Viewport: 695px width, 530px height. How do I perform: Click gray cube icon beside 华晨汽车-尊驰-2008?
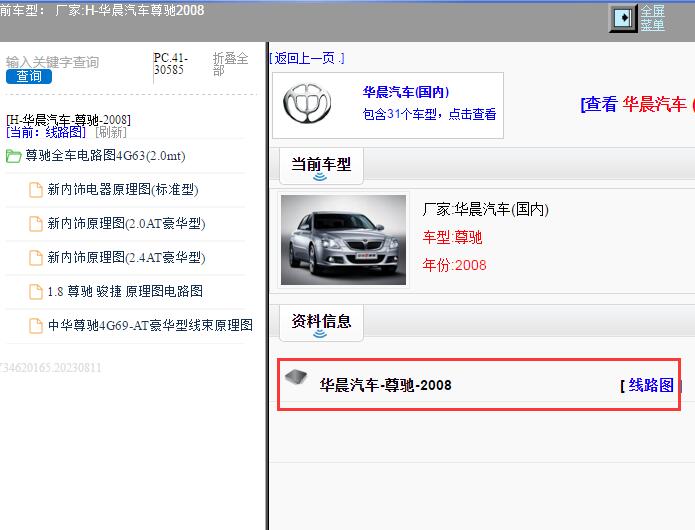coord(296,378)
